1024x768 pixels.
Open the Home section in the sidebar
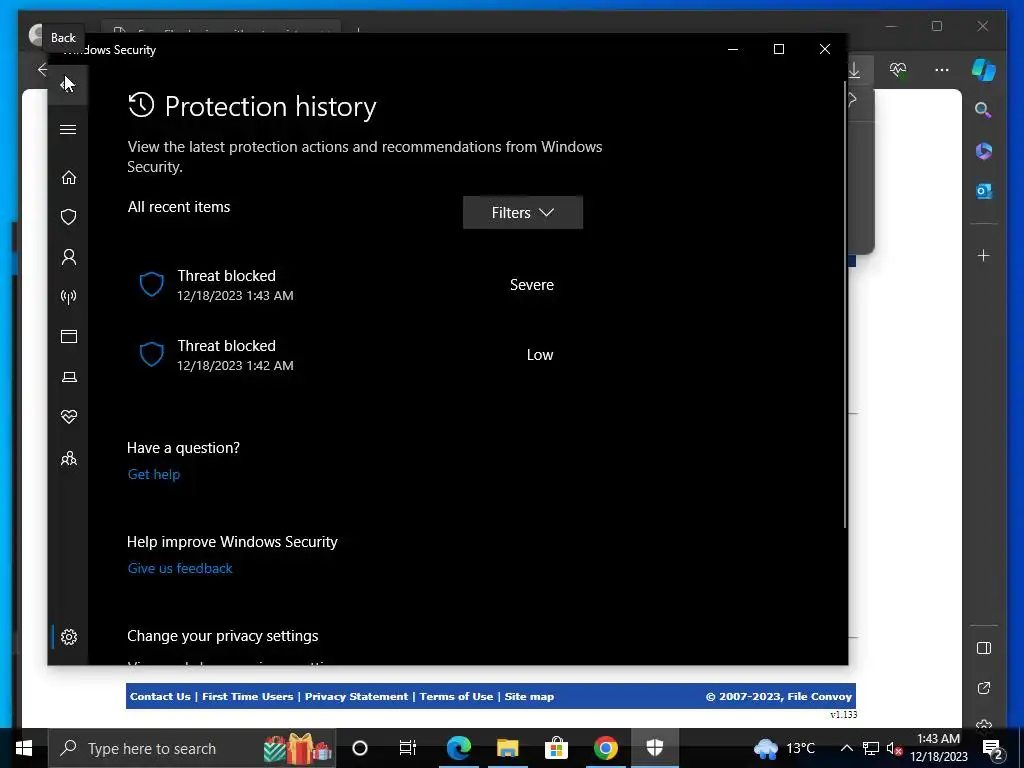tap(69, 178)
